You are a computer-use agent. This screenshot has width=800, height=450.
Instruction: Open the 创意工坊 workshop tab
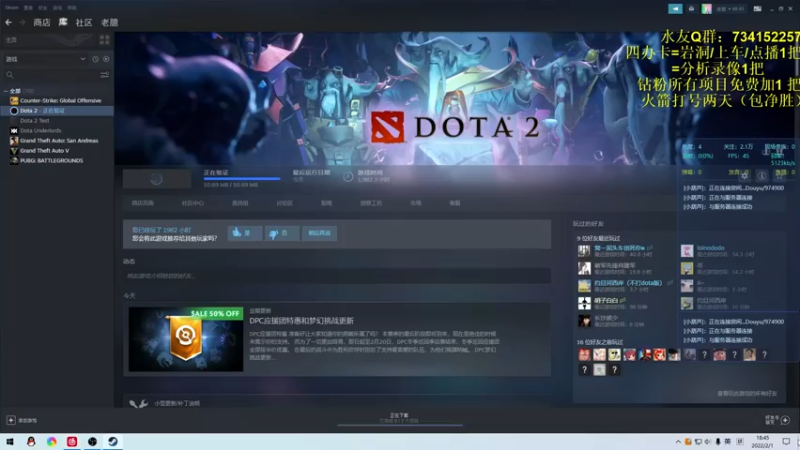[x=371, y=203]
